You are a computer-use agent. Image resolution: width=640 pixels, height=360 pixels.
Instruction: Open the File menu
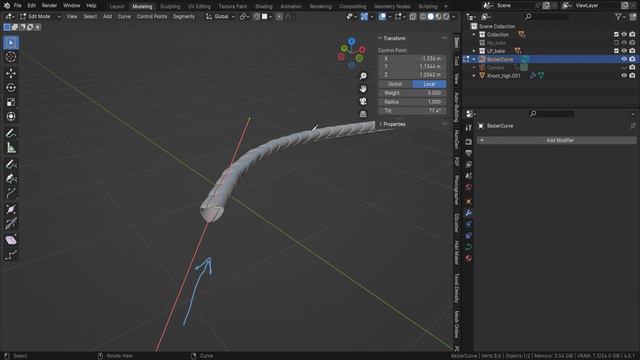(18, 6)
